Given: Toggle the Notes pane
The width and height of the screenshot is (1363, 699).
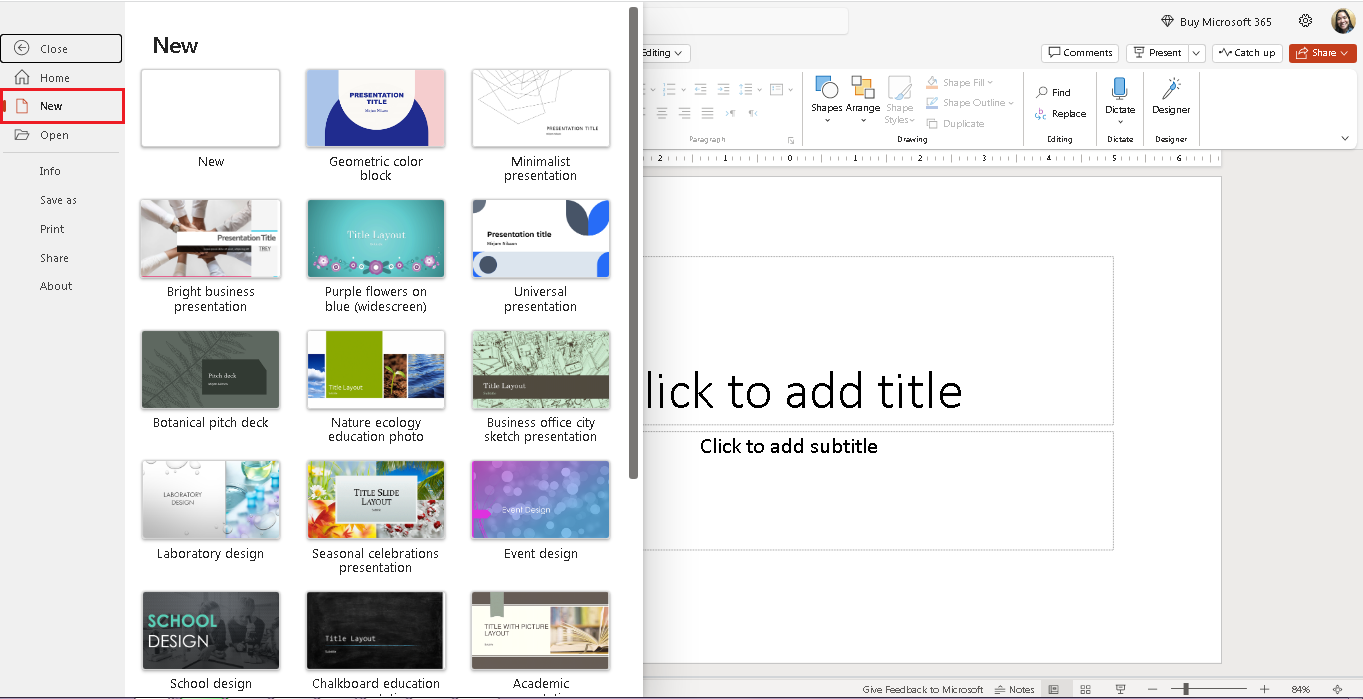Looking at the screenshot, I should (x=1013, y=689).
